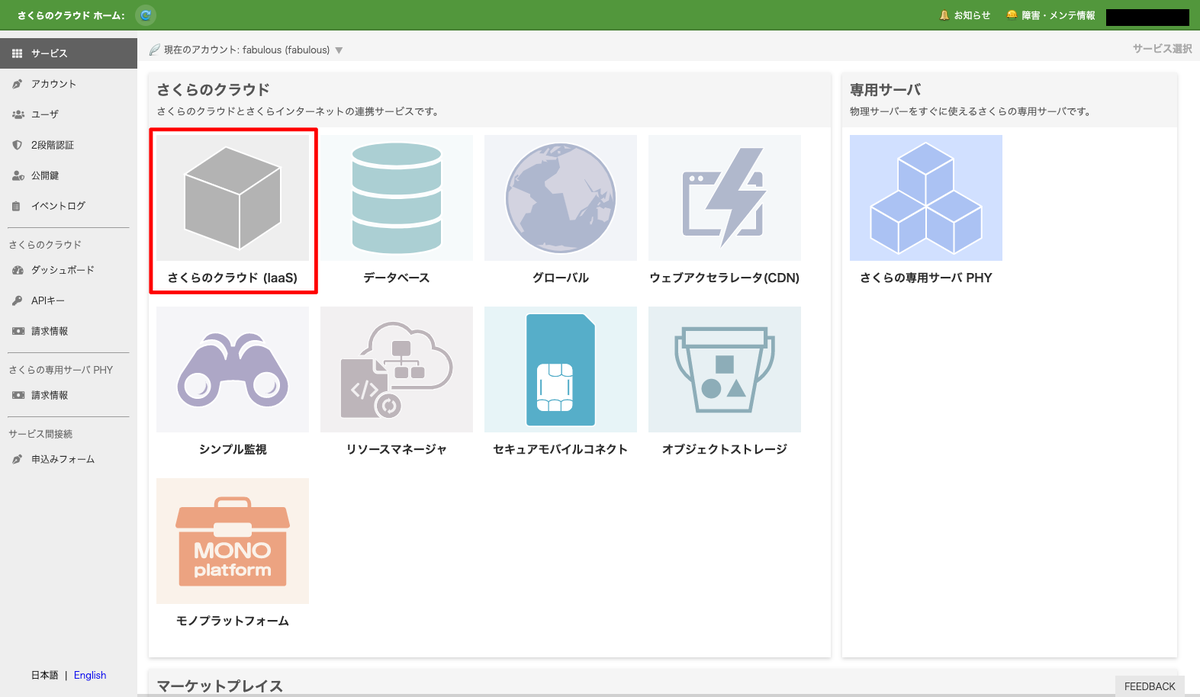Open the MONO platform toolbox icon

[233, 541]
